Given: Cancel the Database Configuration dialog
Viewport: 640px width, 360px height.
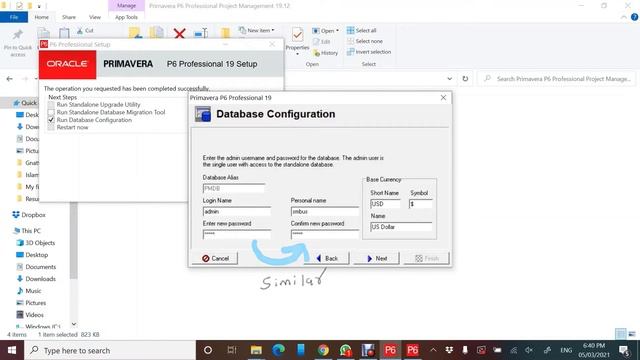Looking at the screenshot, I should tap(215, 258).
